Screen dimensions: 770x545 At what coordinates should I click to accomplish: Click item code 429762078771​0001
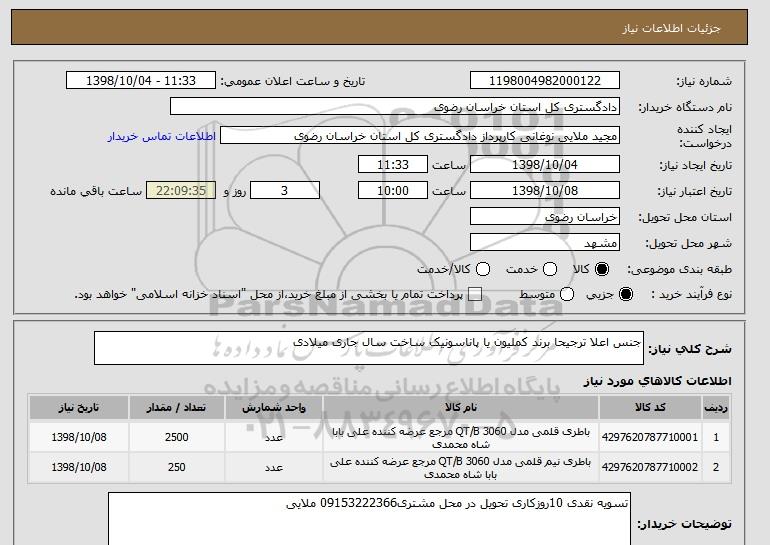click(x=650, y=437)
